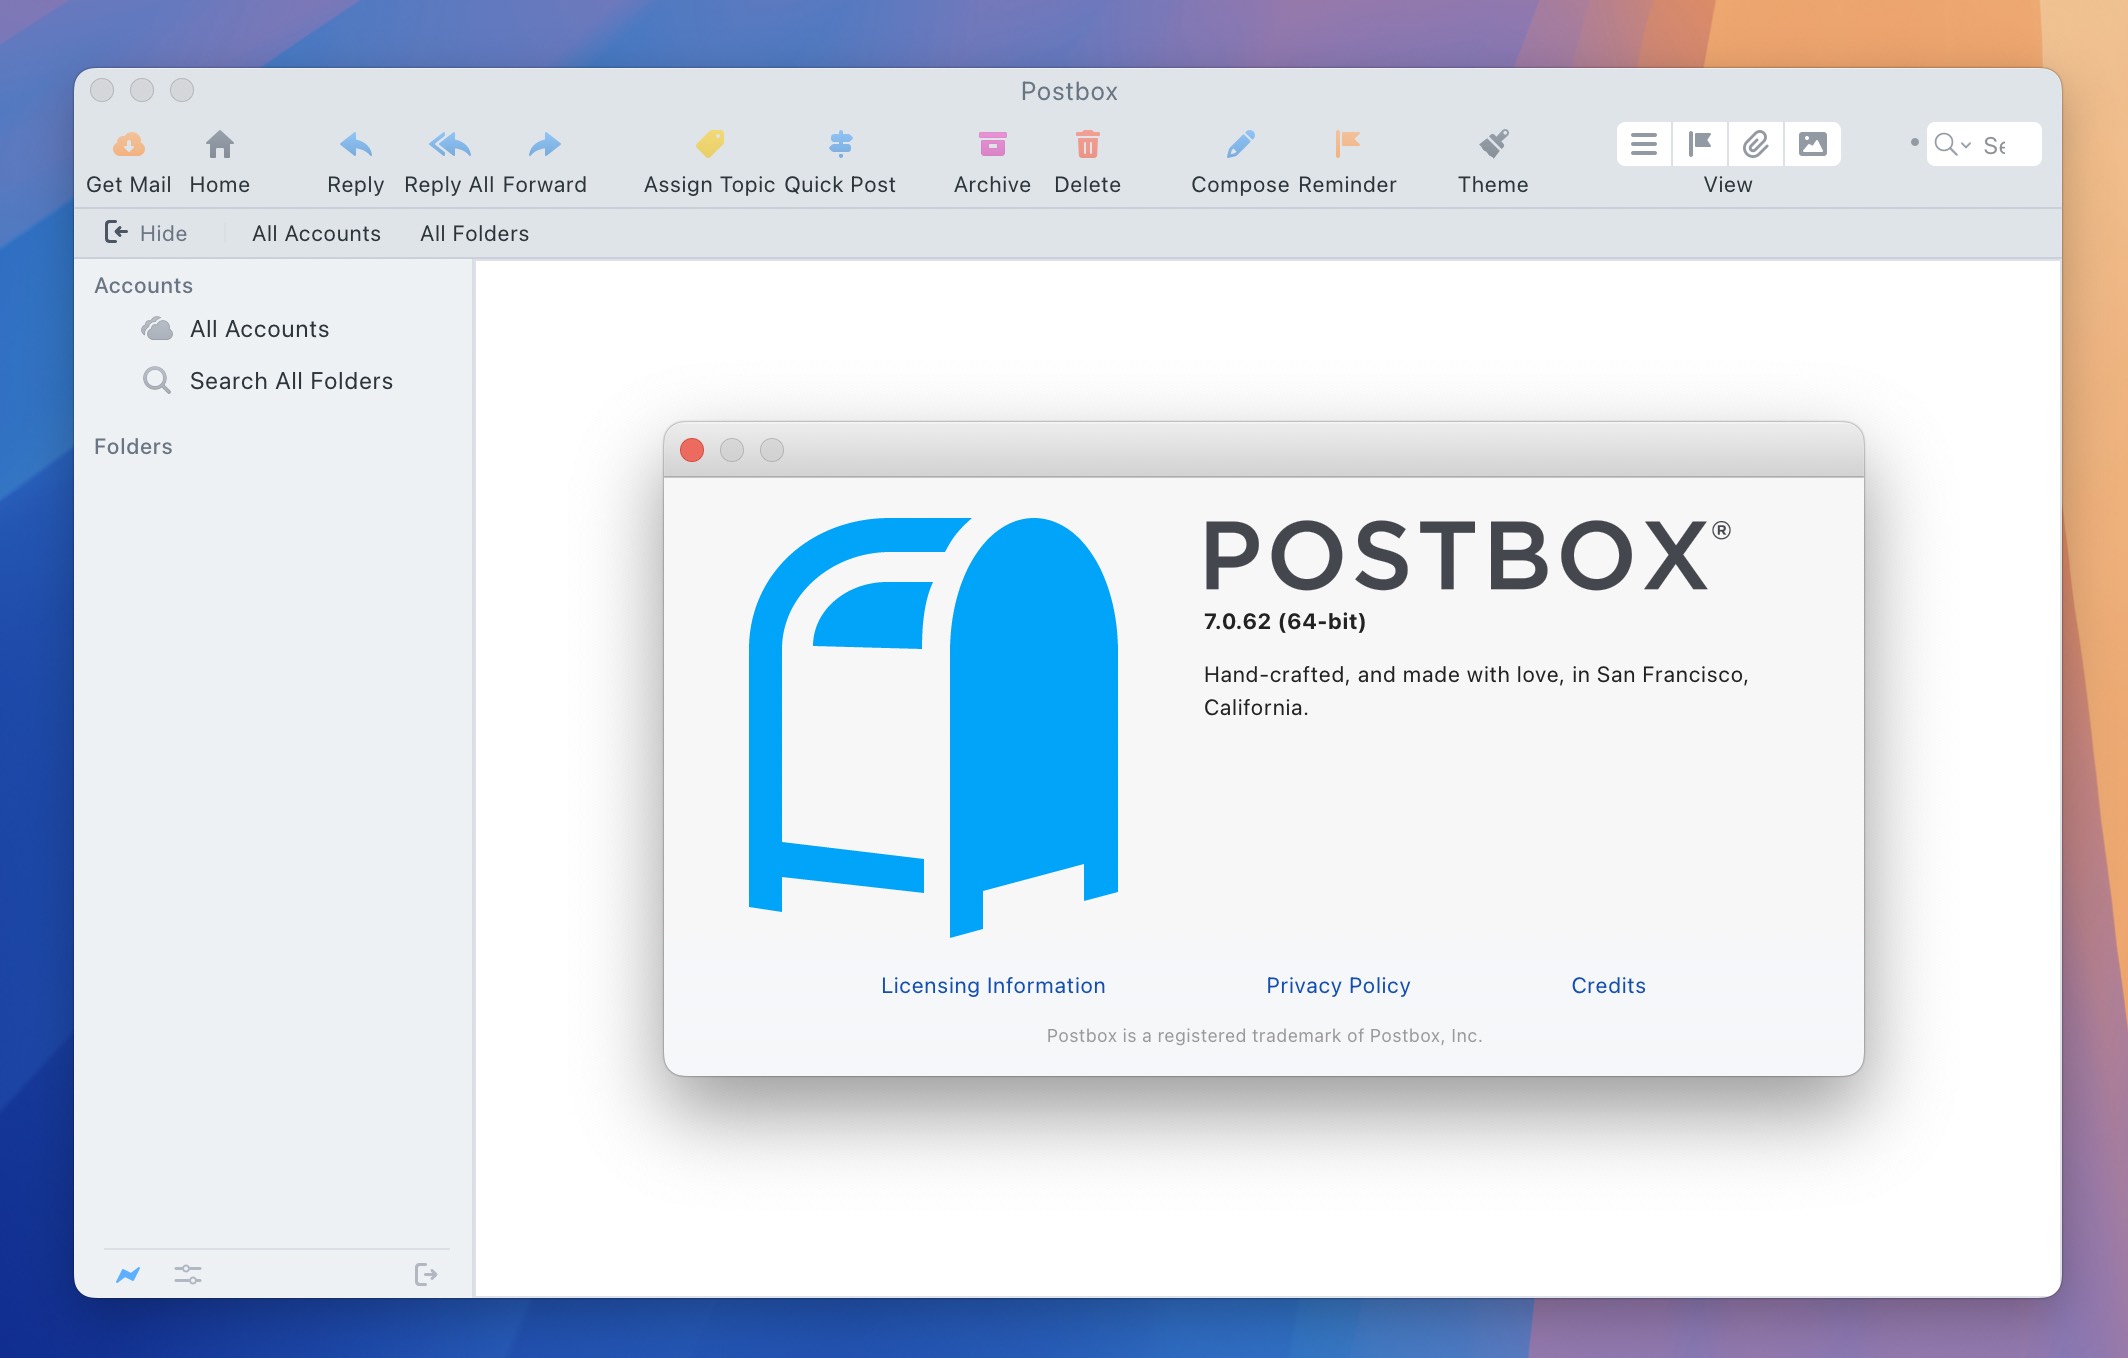Click the trademark notice text
The height and width of the screenshot is (1358, 2128).
[1264, 1035]
